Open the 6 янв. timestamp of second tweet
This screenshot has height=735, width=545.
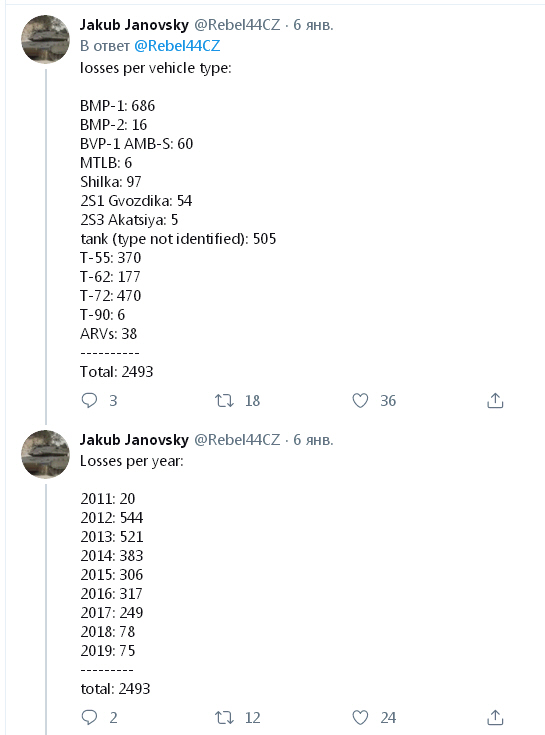coord(313,440)
